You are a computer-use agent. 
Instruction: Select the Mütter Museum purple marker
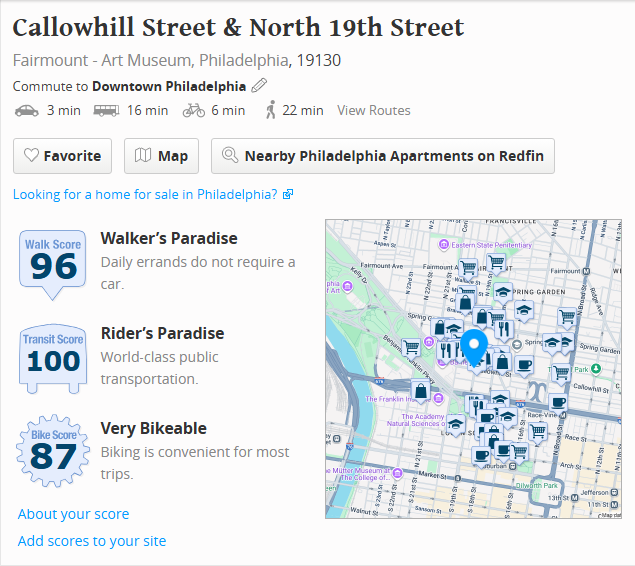tap(398, 472)
